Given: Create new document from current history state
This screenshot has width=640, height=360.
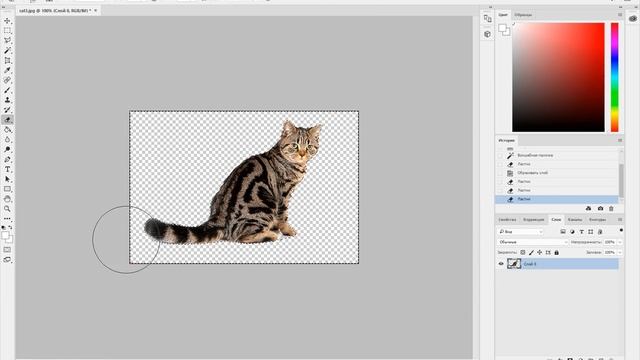Looking at the screenshot, I should coord(588,209).
